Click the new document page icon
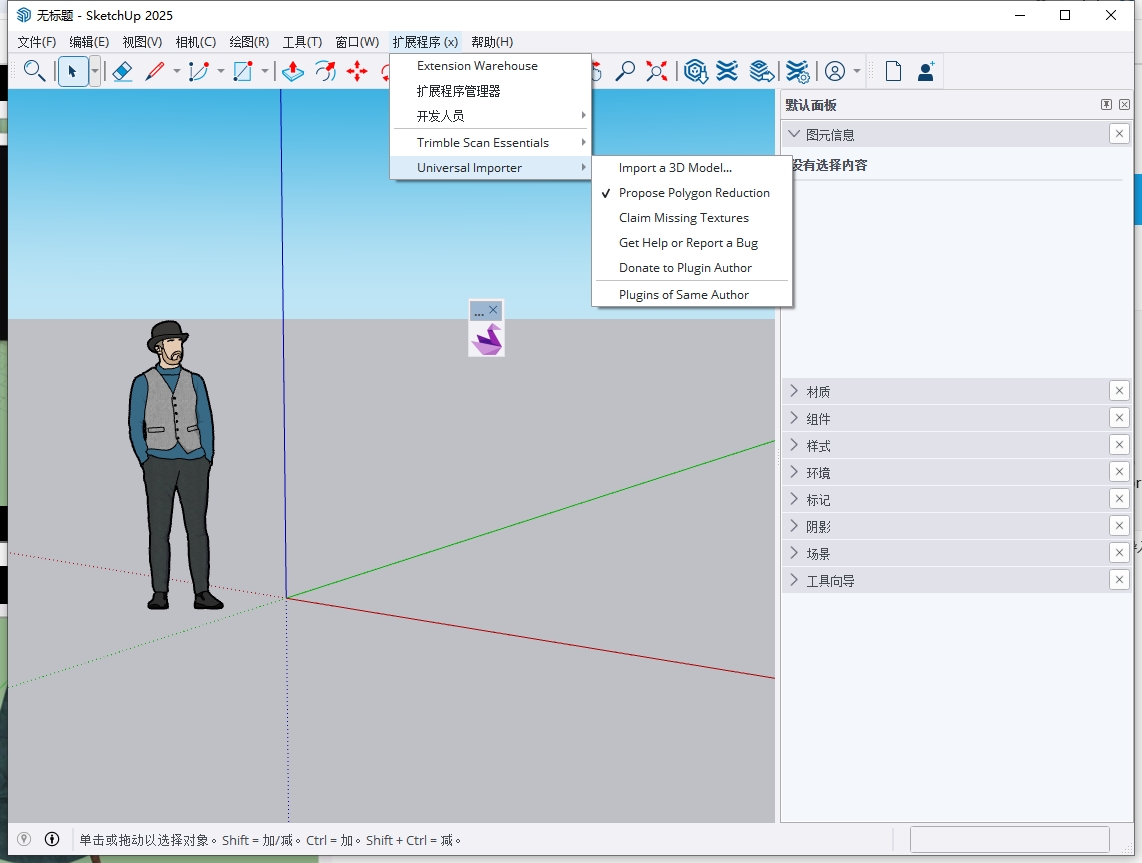This screenshot has height=863, width=1142. tap(893, 71)
